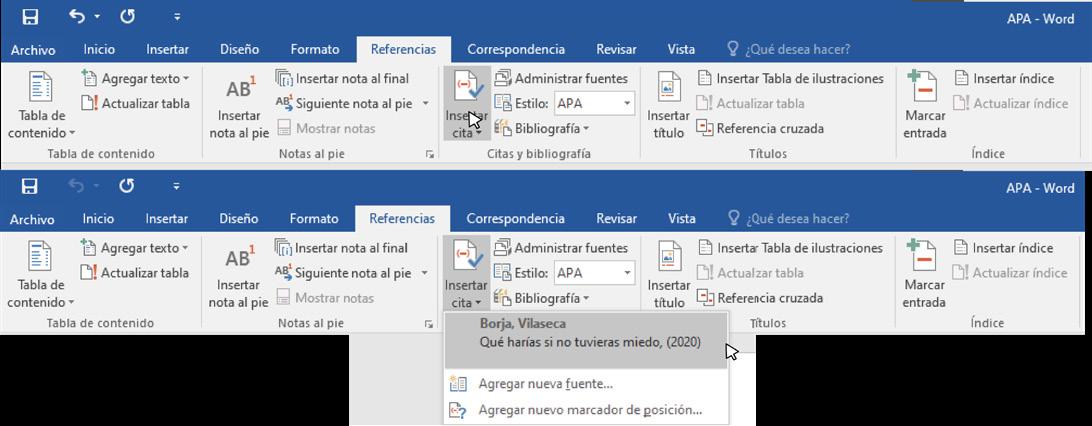Open the Estilo APA combo box in the upper window
The width and height of the screenshot is (1092, 426).
click(x=594, y=104)
